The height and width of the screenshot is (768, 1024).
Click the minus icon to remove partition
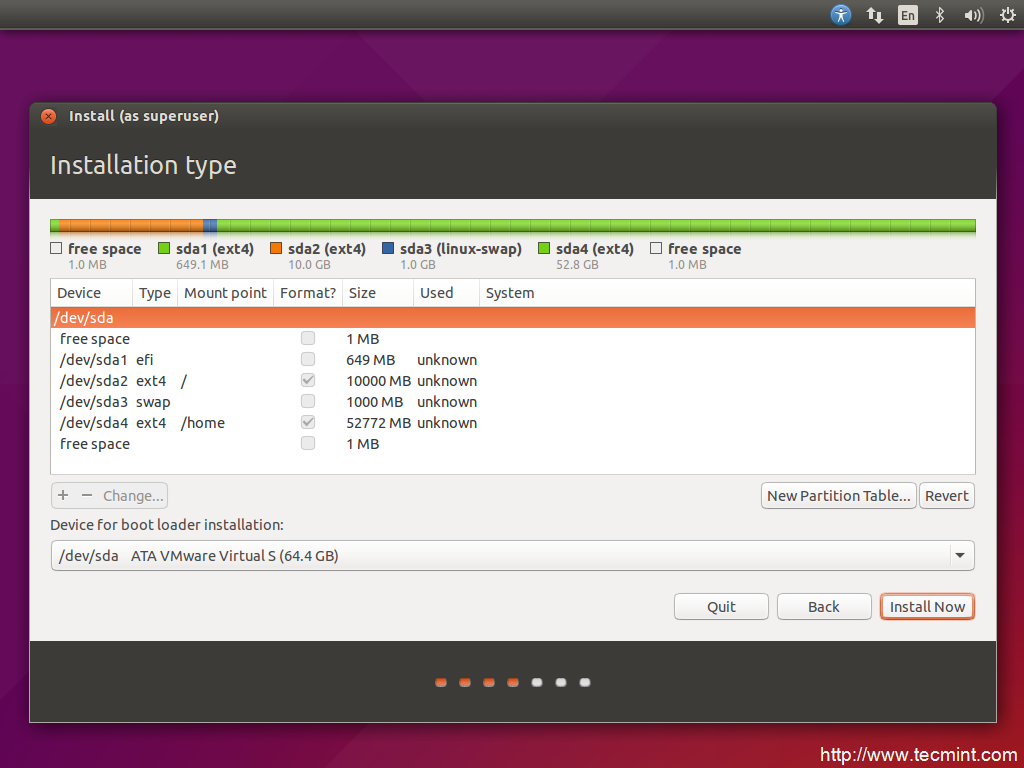point(87,496)
